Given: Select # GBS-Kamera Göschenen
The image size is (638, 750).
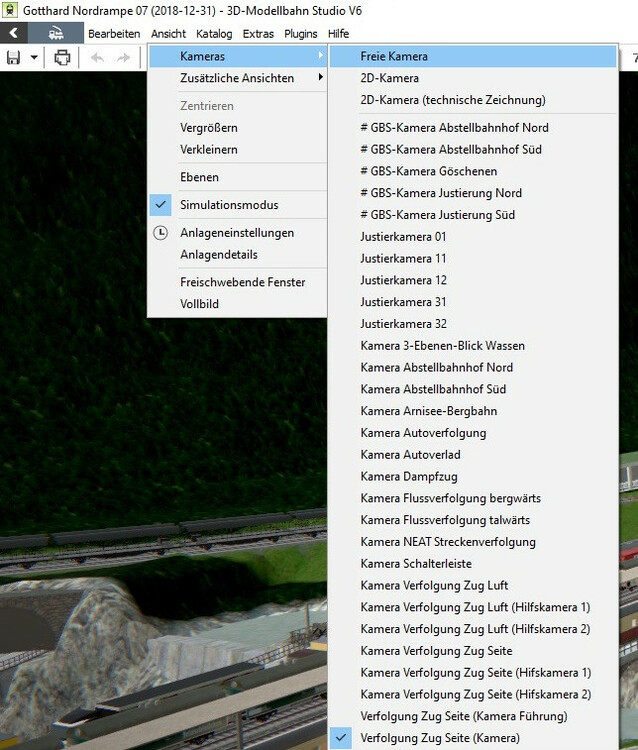Looking at the screenshot, I should [x=473, y=171].
